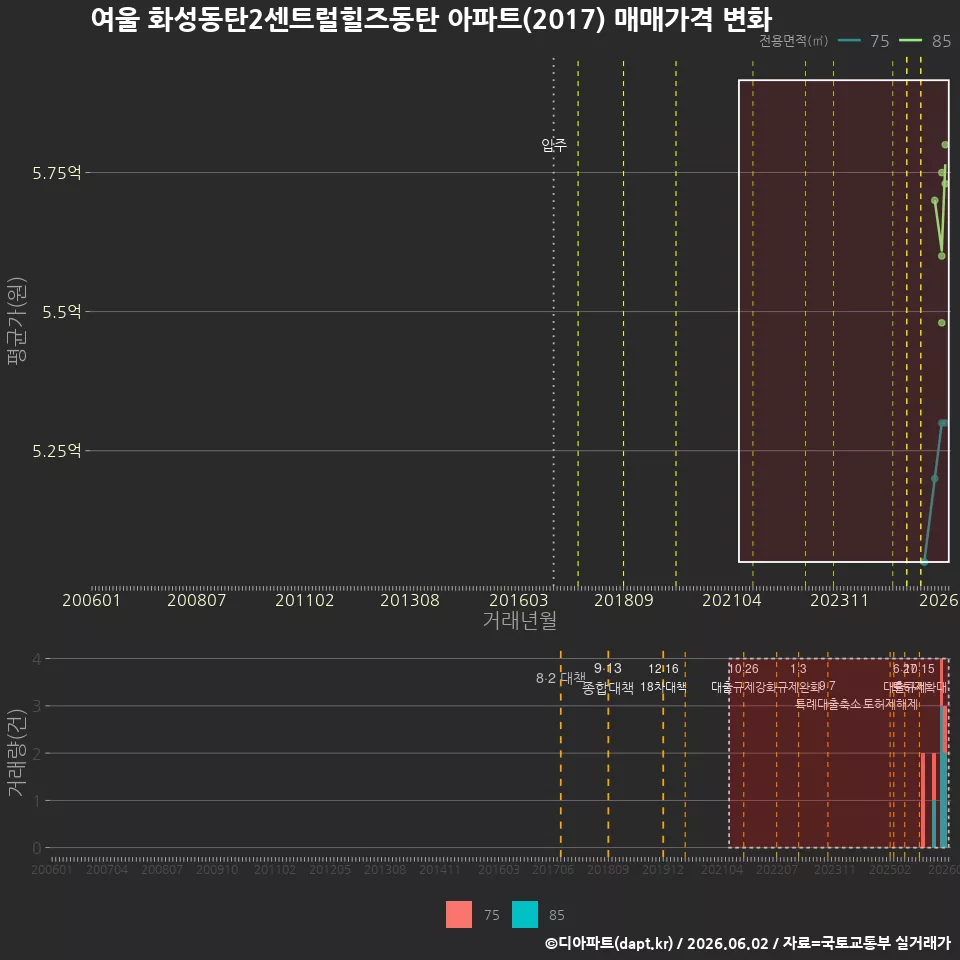Screen dimensions: 960x960
Task: Click the teal 85 square in bottom legend
Action: 525,914
